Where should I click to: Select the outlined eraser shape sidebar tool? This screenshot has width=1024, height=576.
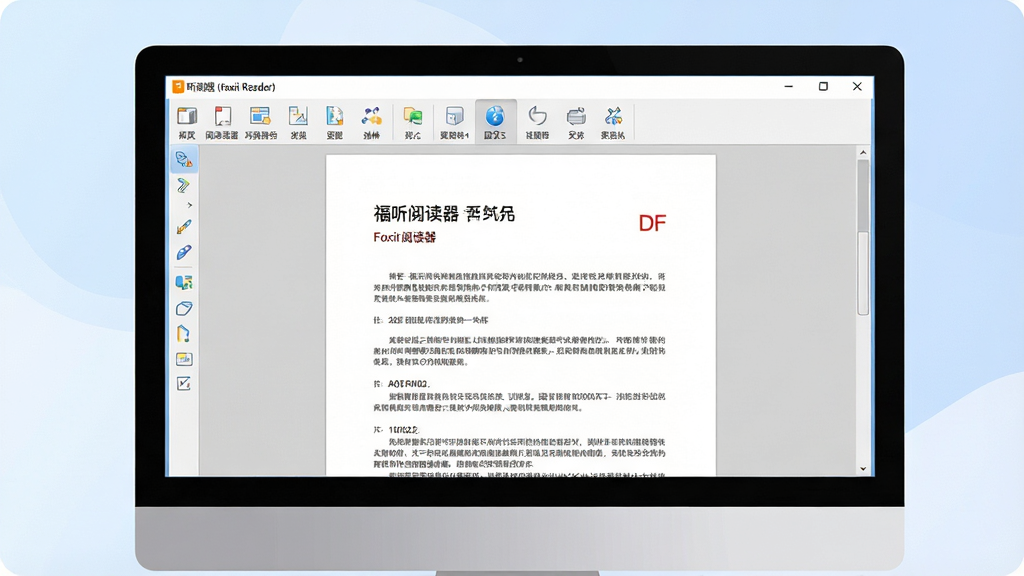184,308
